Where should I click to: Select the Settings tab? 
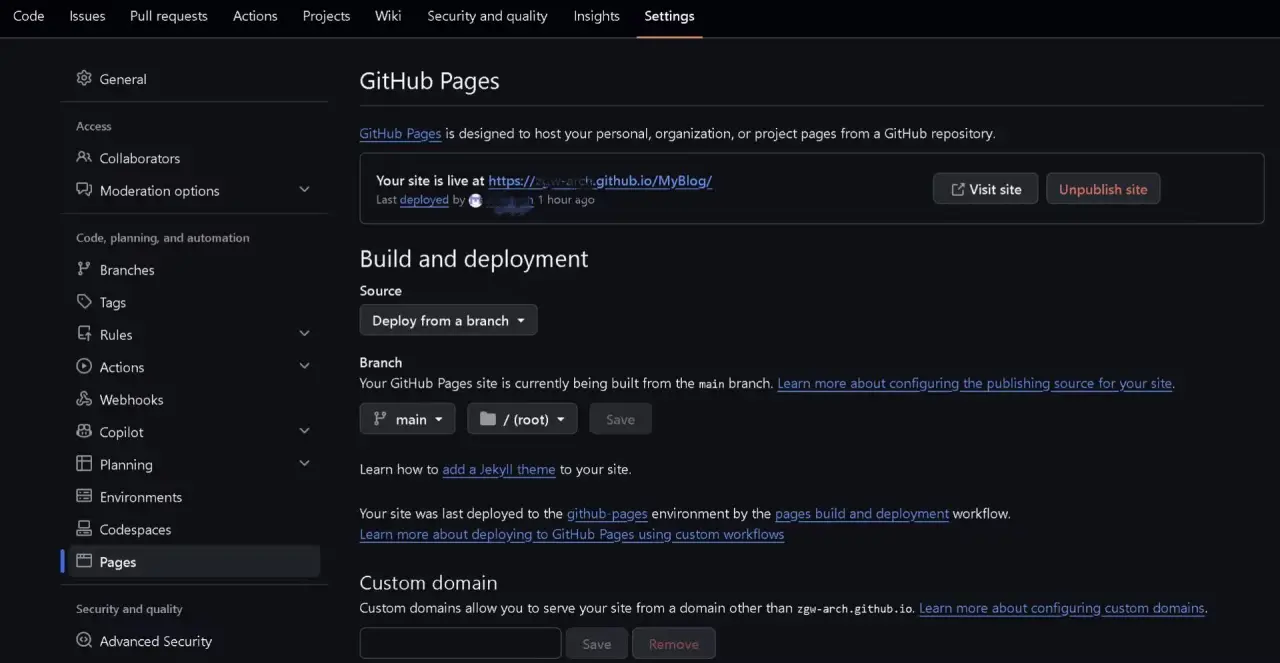pyautogui.click(x=669, y=16)
